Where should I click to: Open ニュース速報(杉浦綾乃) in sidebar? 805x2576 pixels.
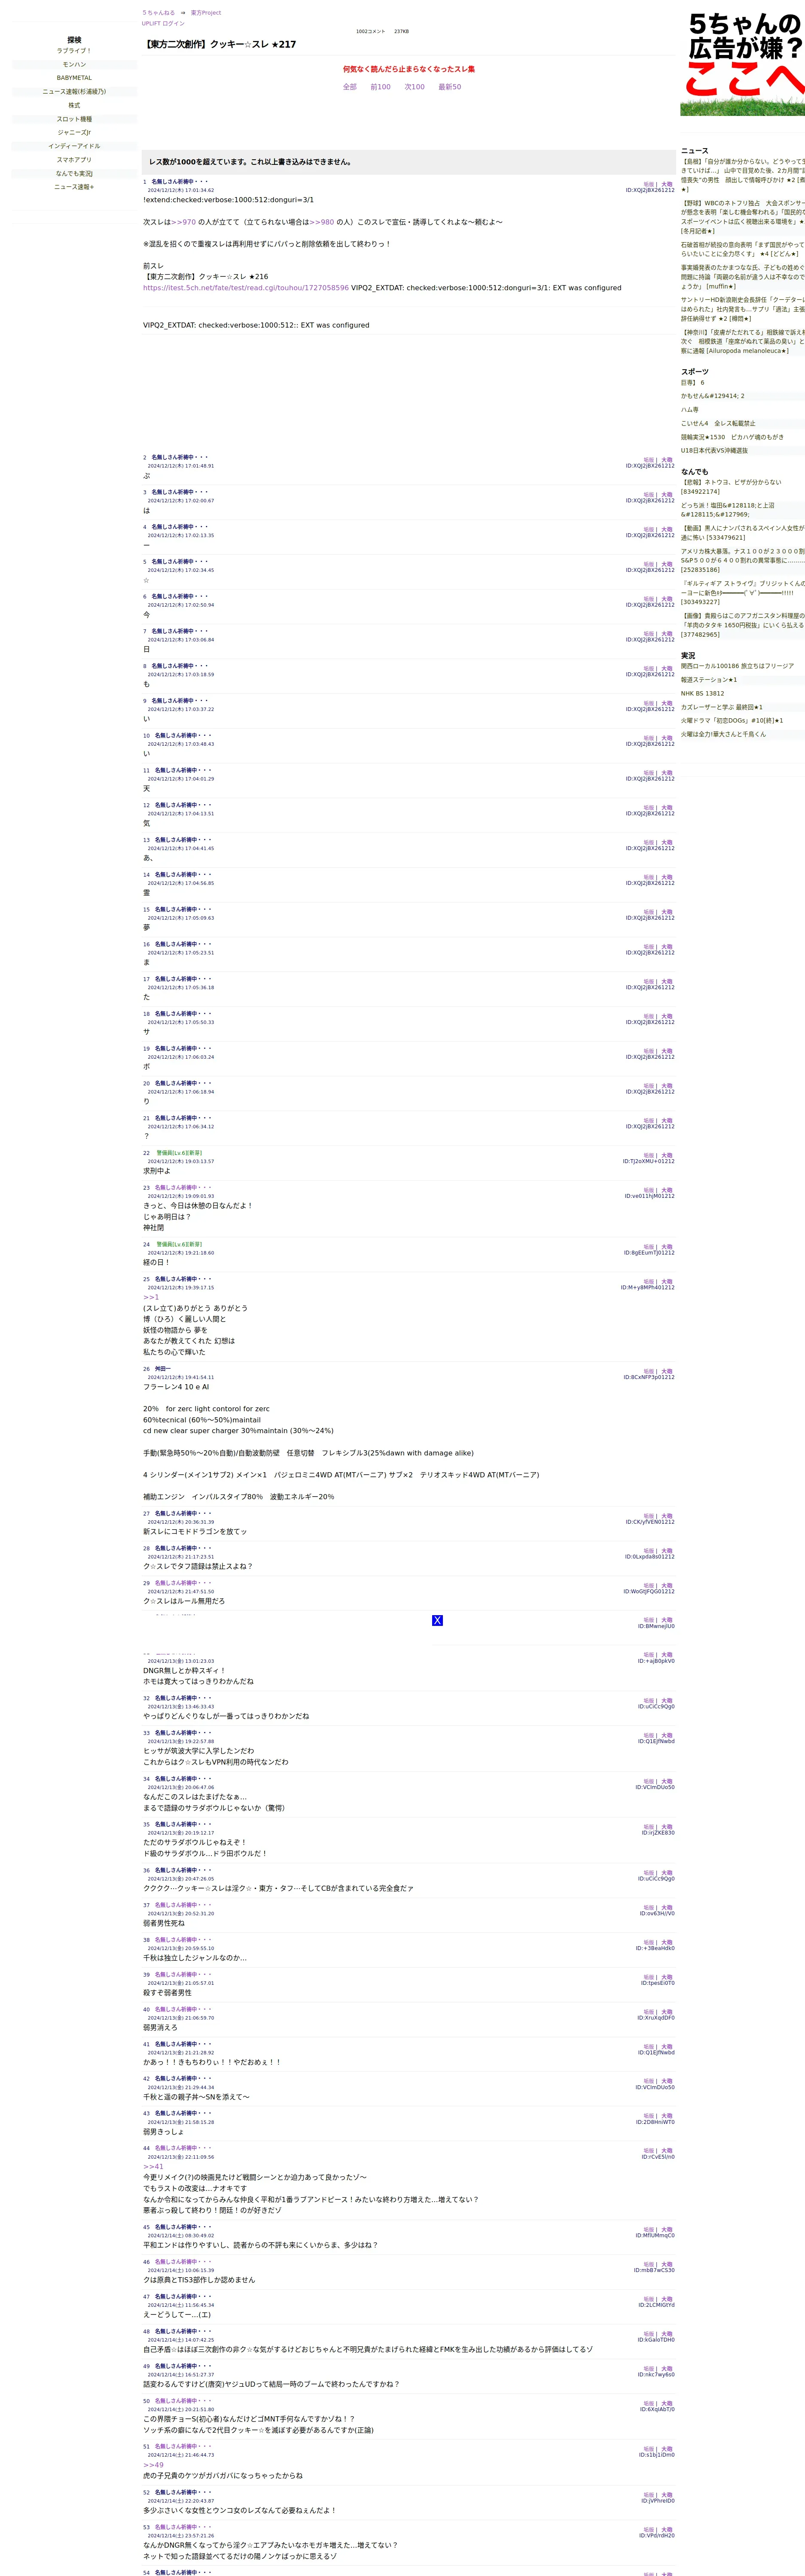pos(74,92)
